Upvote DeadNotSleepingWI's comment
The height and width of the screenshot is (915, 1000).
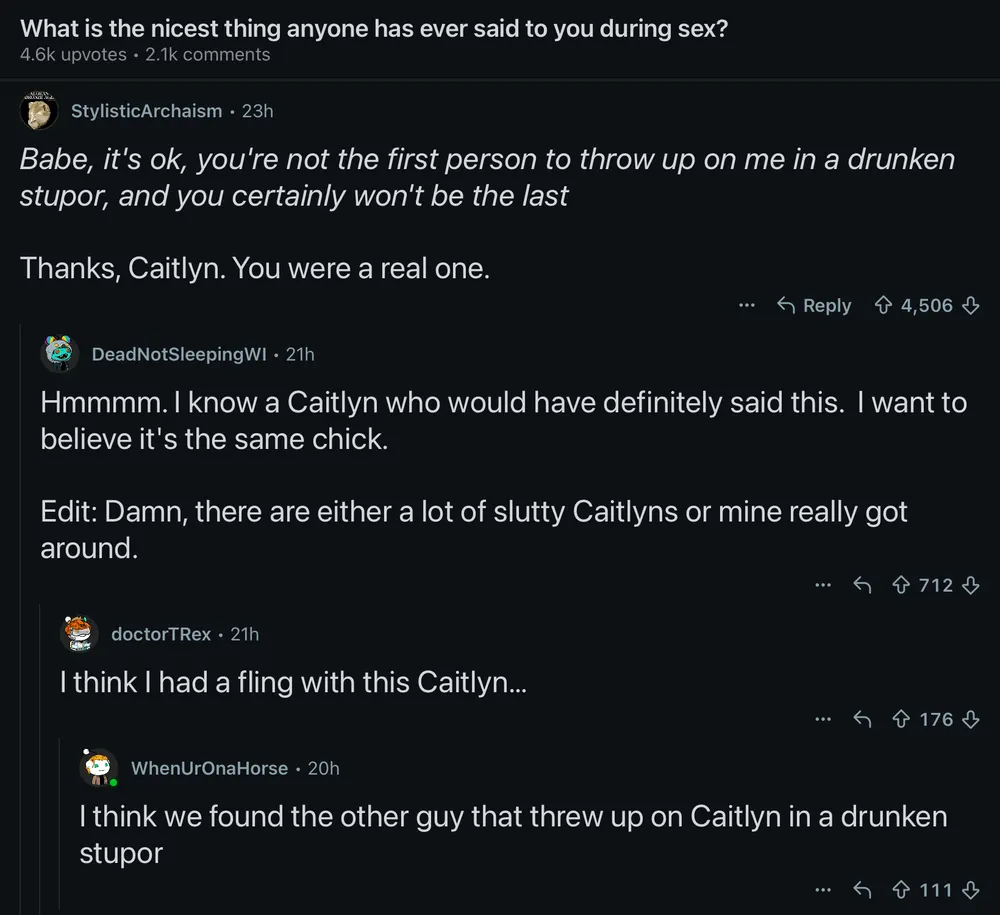pyautogui.click(x=902, y=585)
